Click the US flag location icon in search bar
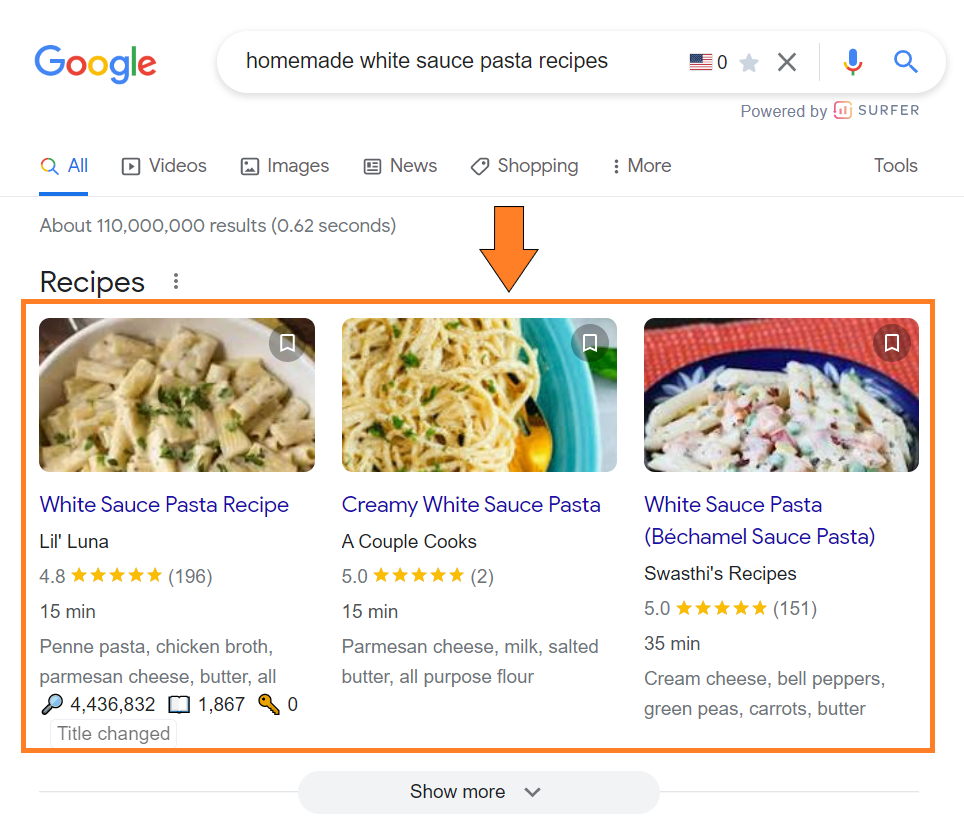The image size is (964, 831). point(698,61)
